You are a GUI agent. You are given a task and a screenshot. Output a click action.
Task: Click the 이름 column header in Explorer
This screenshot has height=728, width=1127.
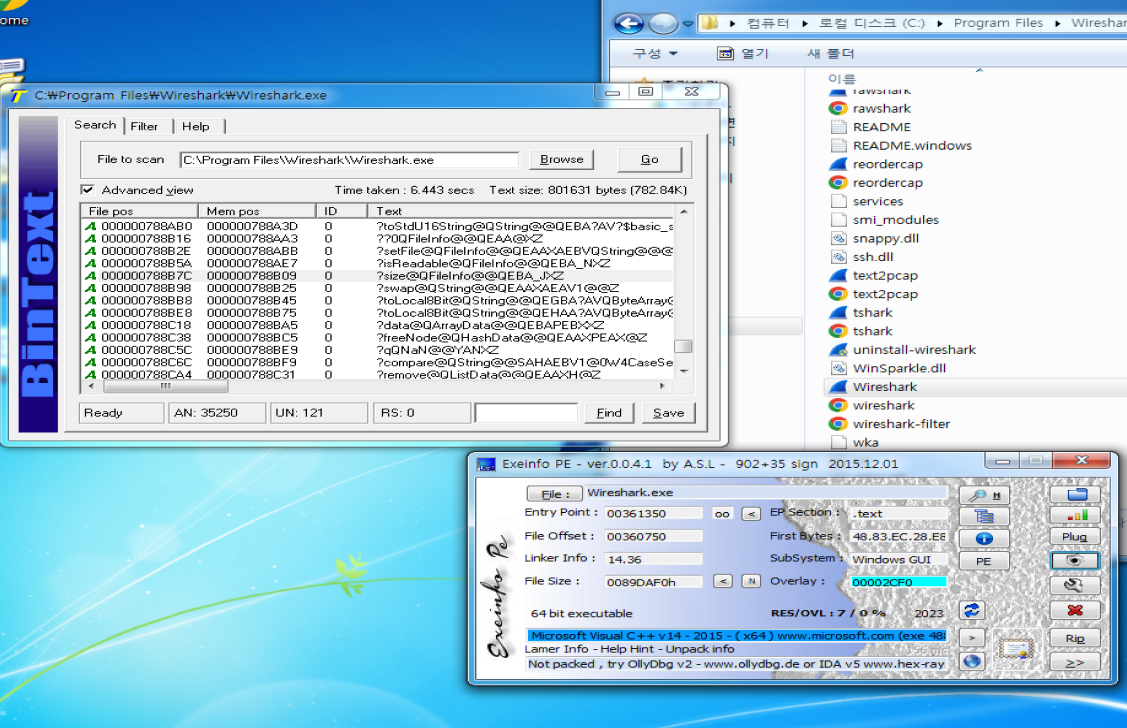842,78
